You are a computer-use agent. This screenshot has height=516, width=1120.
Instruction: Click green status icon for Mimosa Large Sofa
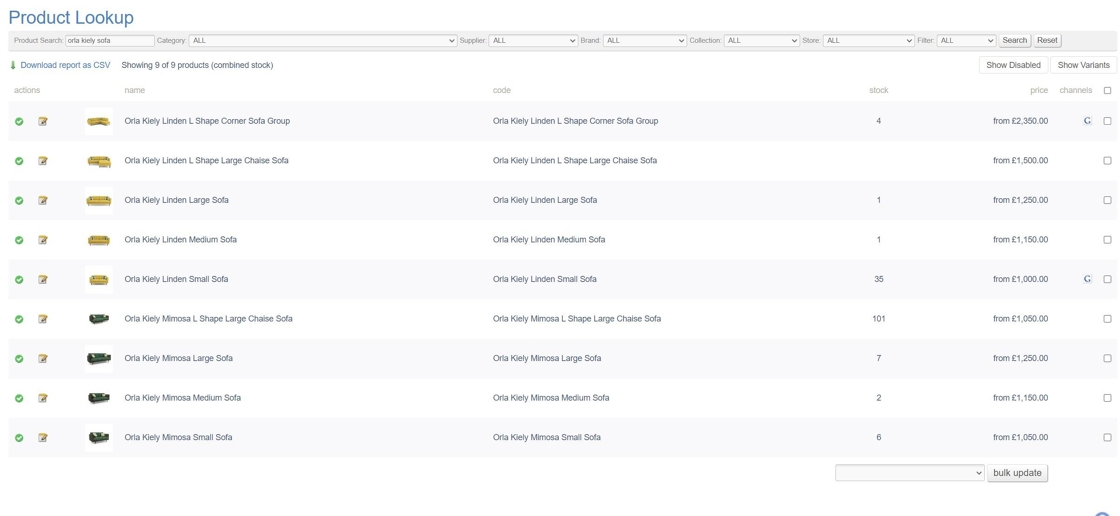point(19,359)
